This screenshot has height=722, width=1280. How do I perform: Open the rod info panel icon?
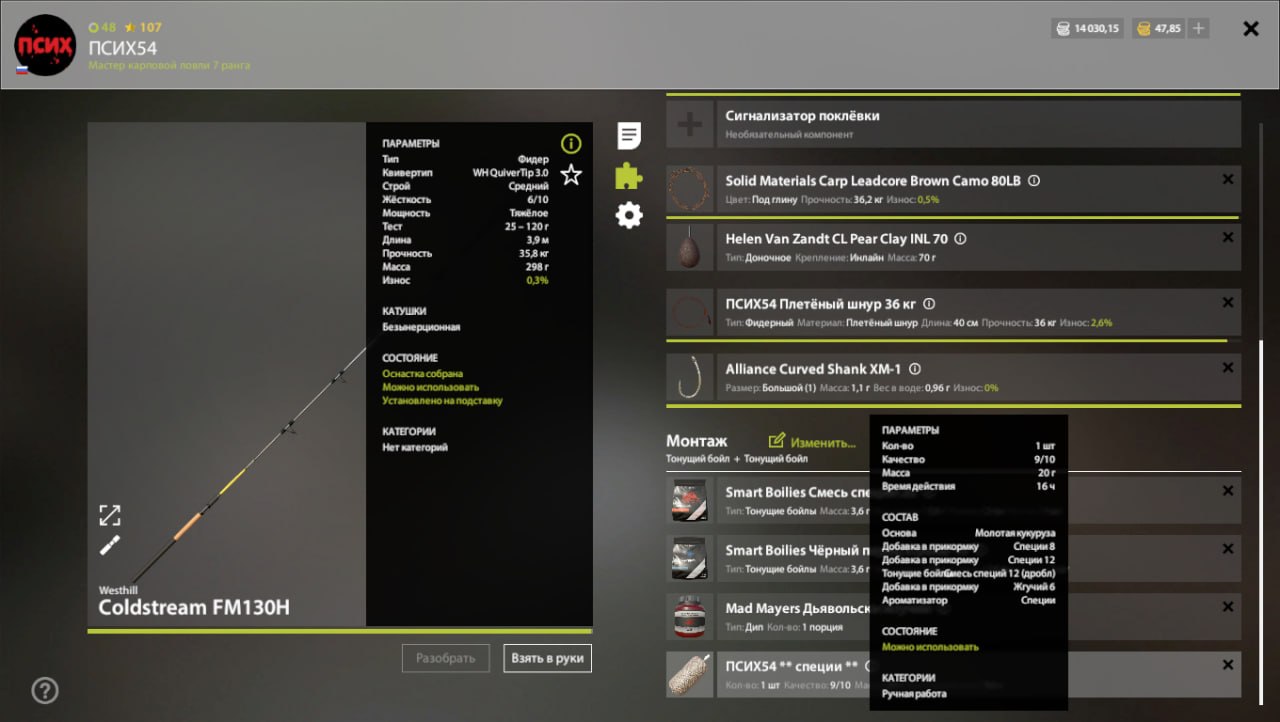(571, 143)
